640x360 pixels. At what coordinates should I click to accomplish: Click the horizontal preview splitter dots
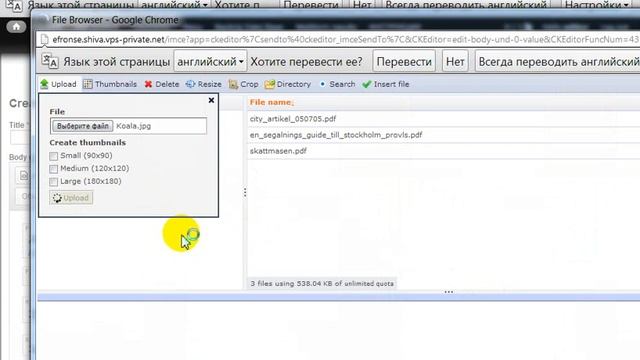(x=449, y=292)
